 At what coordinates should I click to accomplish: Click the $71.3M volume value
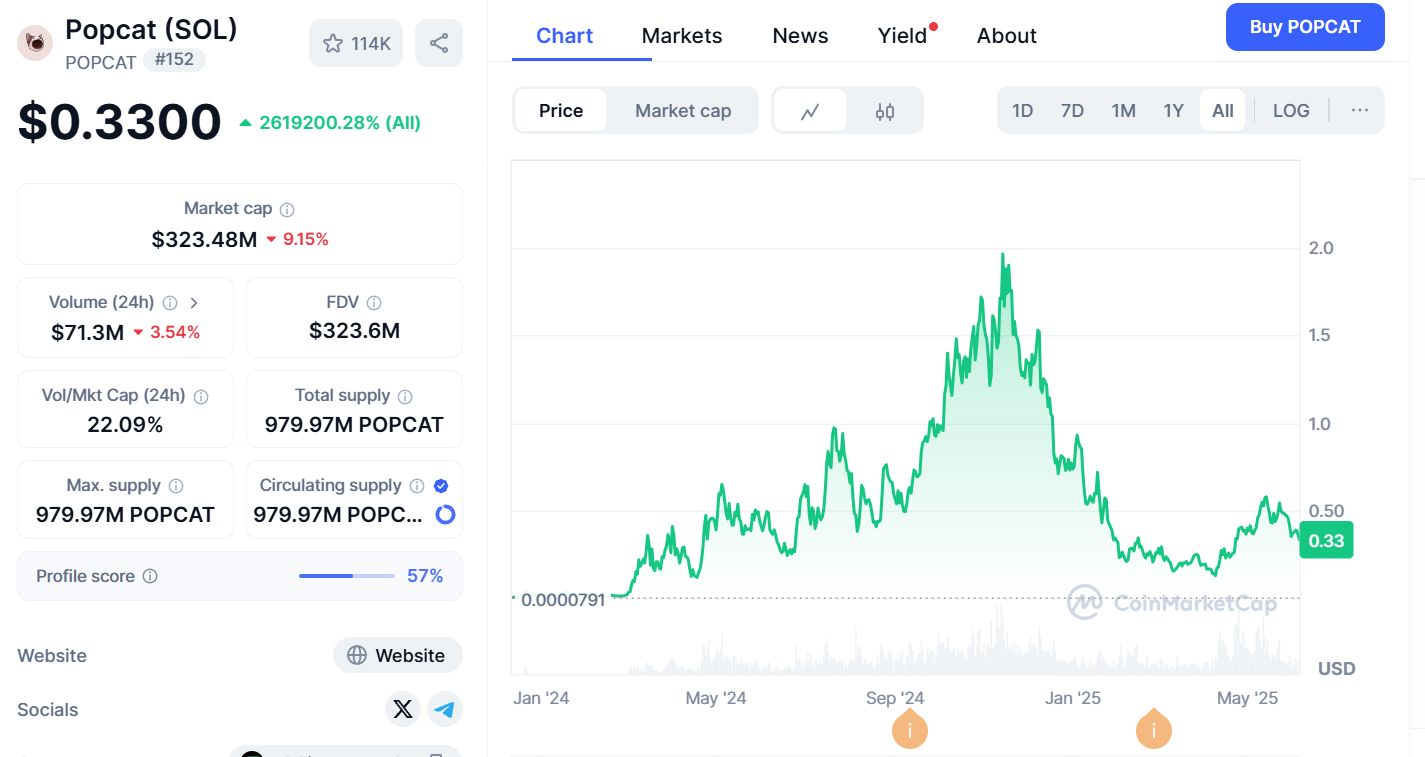tap(87, 332)
